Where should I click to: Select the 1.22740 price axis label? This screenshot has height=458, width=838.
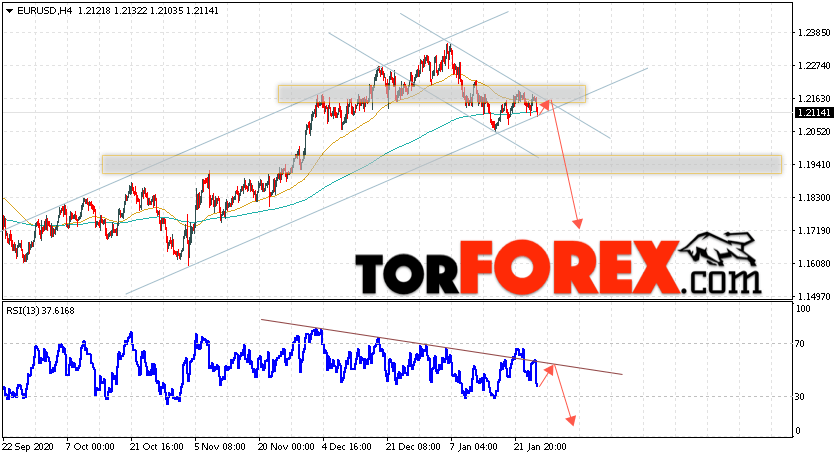[x=814, y=66]
